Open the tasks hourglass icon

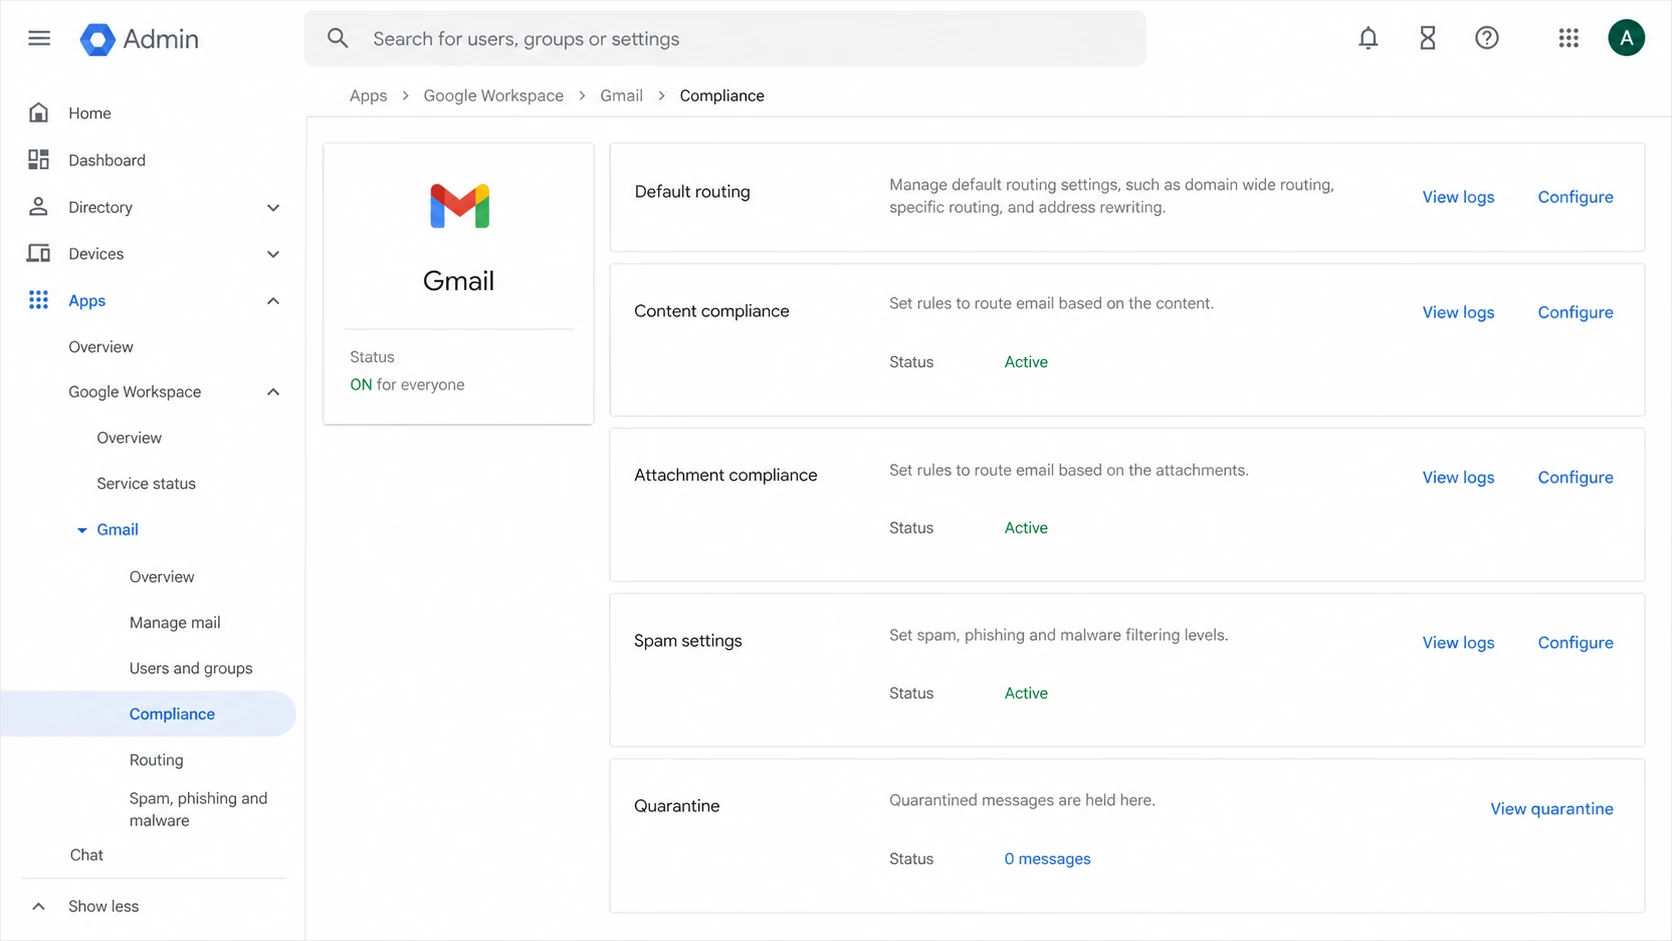click(1427, 38)
